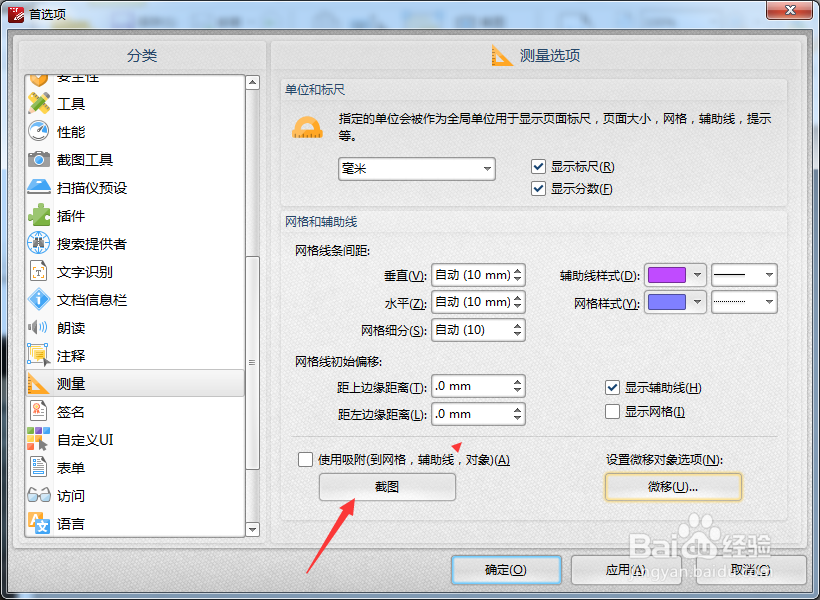The image size is (820, 600).
Task: Click the 微移(U)... button
Action: 673,487
